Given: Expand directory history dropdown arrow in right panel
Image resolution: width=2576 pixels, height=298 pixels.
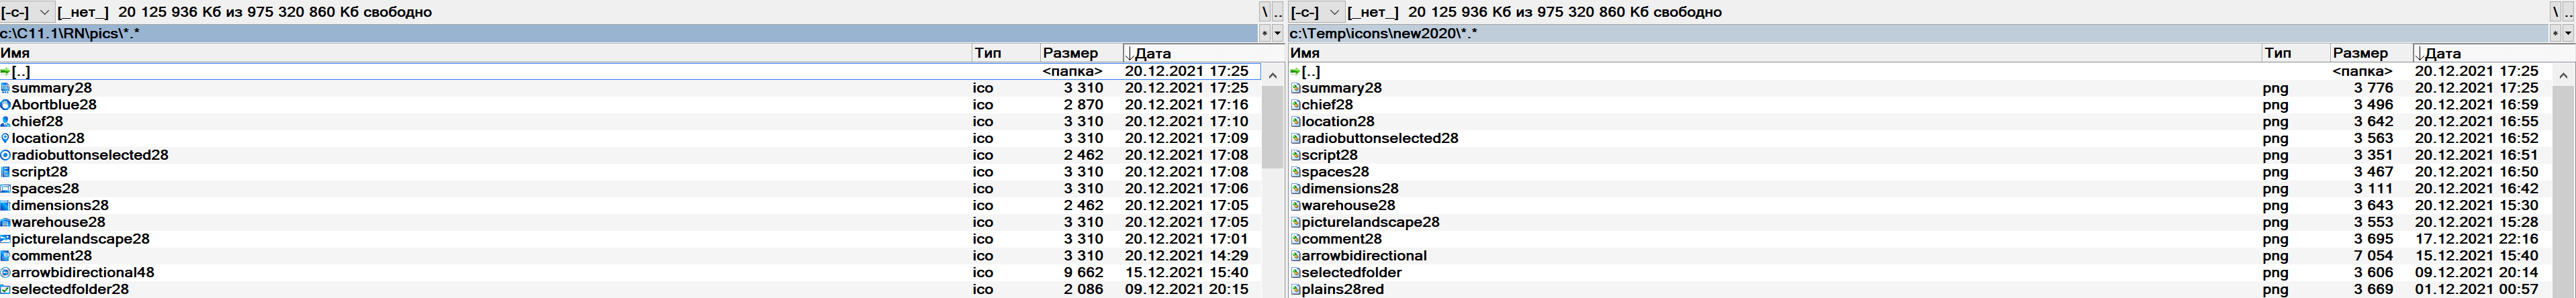Looking at the screenshot, I should [x=2567, y=33].
